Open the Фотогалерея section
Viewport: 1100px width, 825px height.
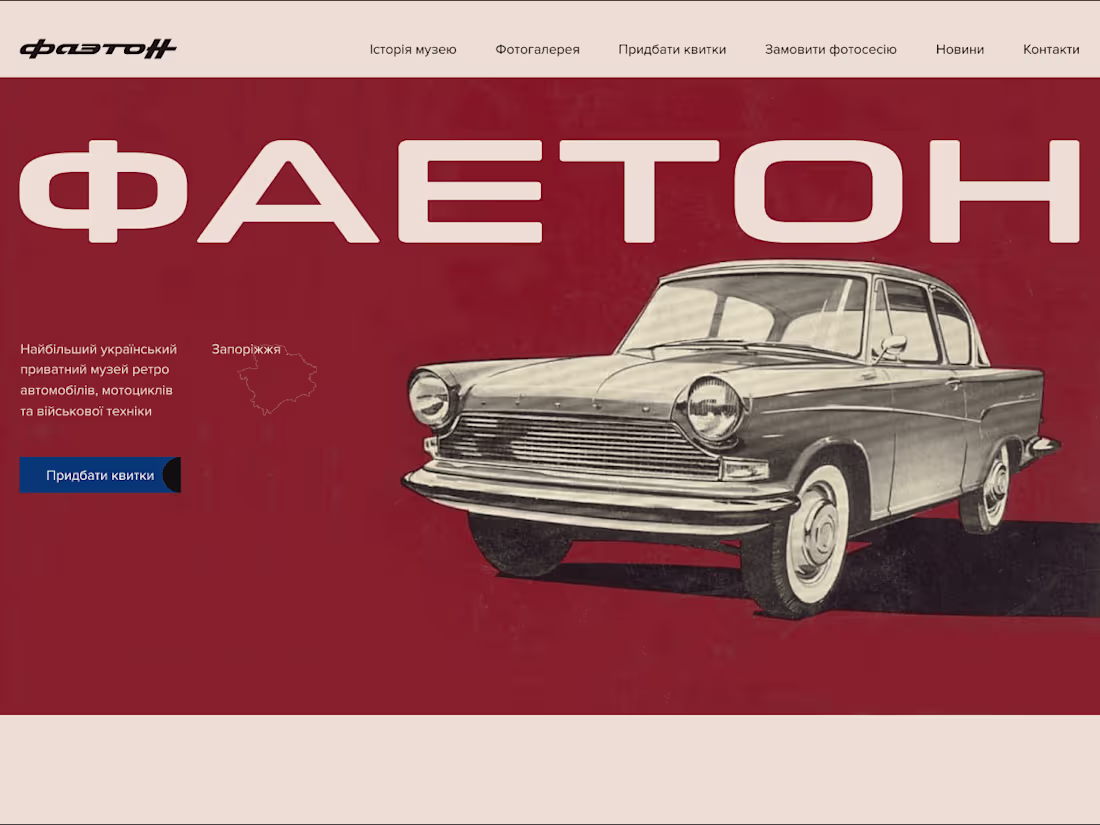point(536,49)
